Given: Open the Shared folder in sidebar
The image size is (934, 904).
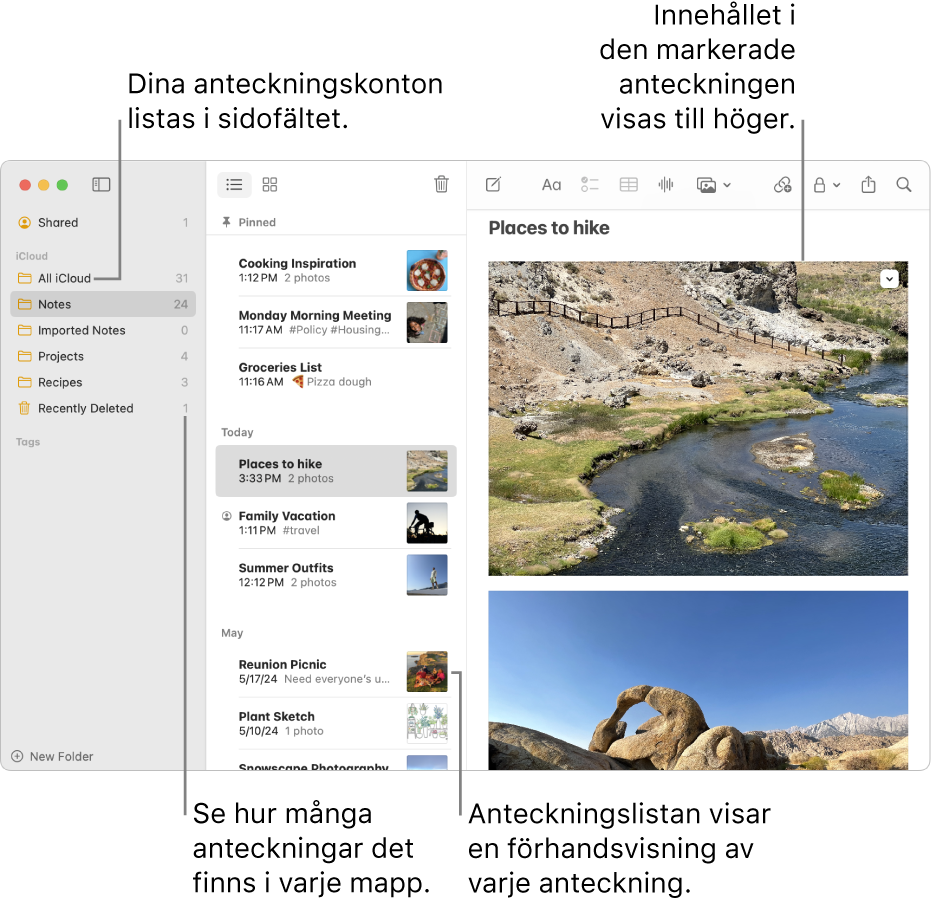Looking at the screenshot, I should pos(103,222).
